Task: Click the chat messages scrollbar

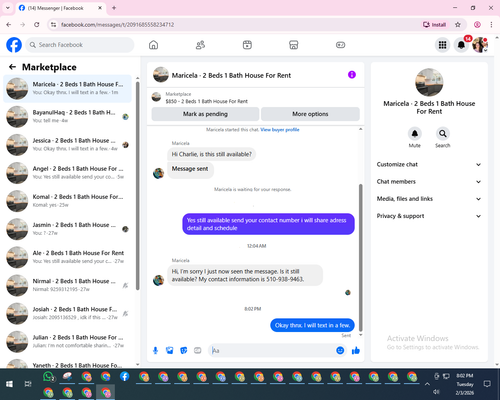Action: pyautogui.click(x=360, y=257)
